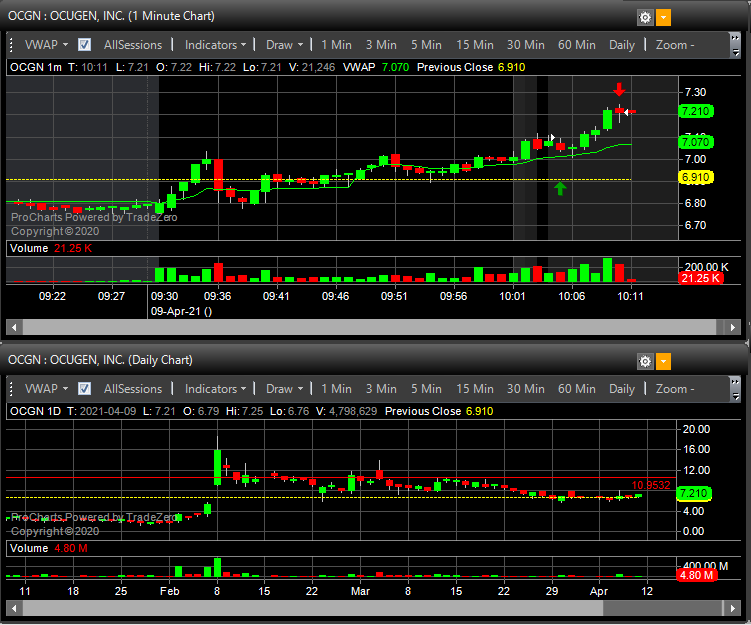This screenshot has height=625, width=751.
Task: Click the 10.9532 red line label on Daily Chart
Action: [x=650, y=485]
